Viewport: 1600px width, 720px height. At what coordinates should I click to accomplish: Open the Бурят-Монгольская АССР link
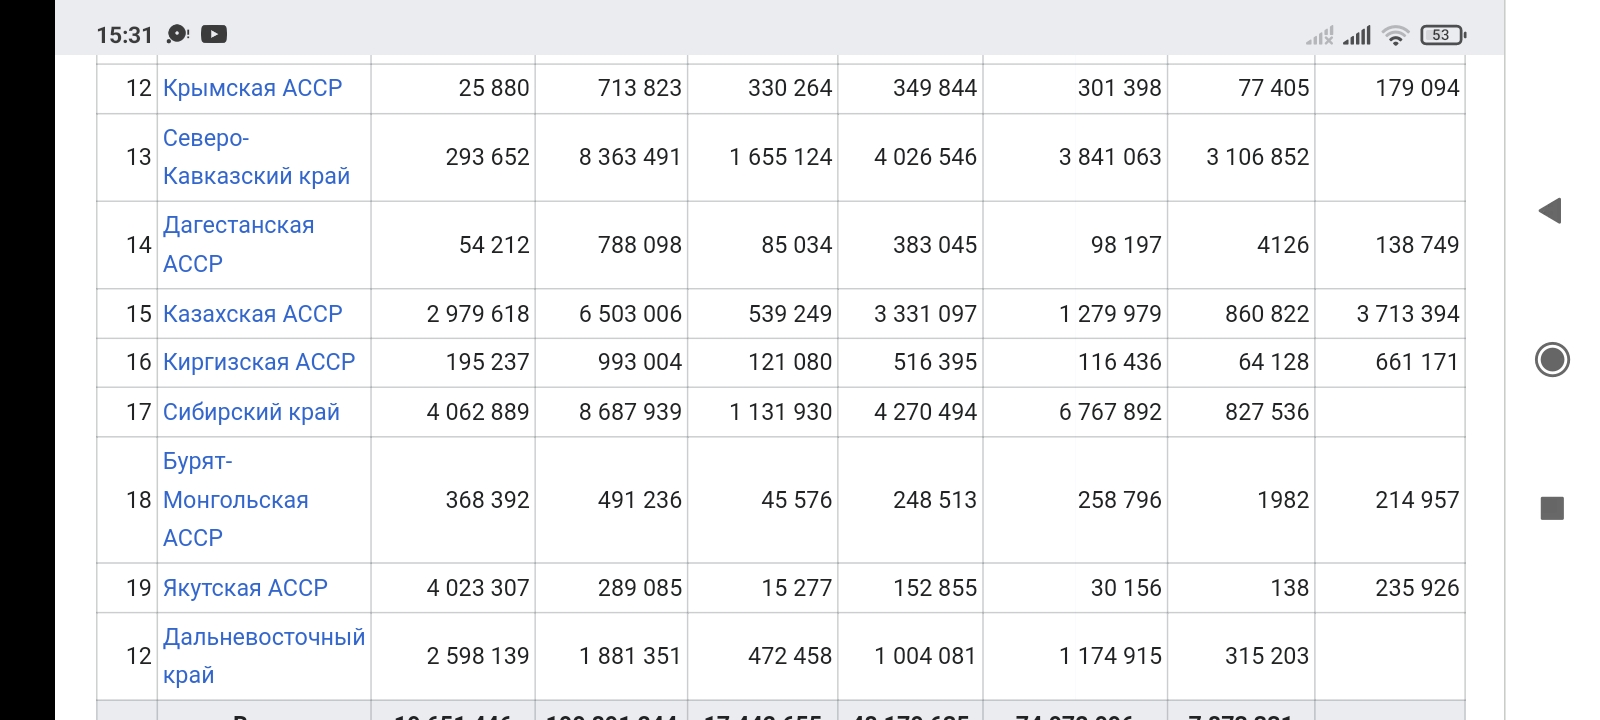click(235, 500)
